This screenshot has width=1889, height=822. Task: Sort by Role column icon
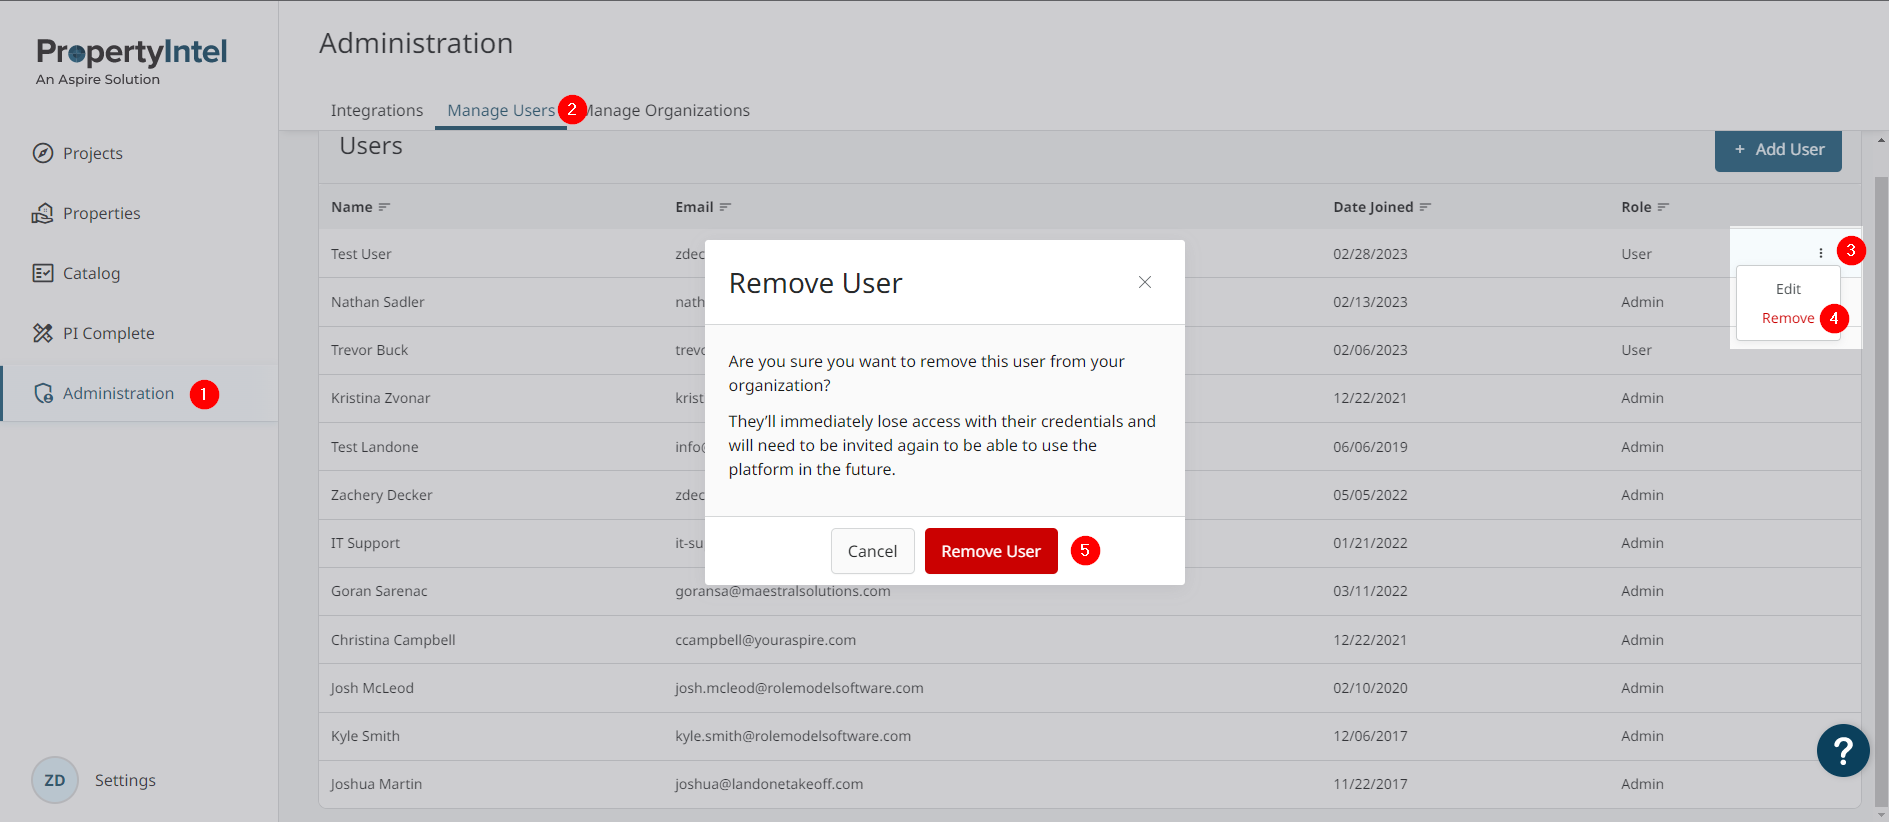(1664, 207)
